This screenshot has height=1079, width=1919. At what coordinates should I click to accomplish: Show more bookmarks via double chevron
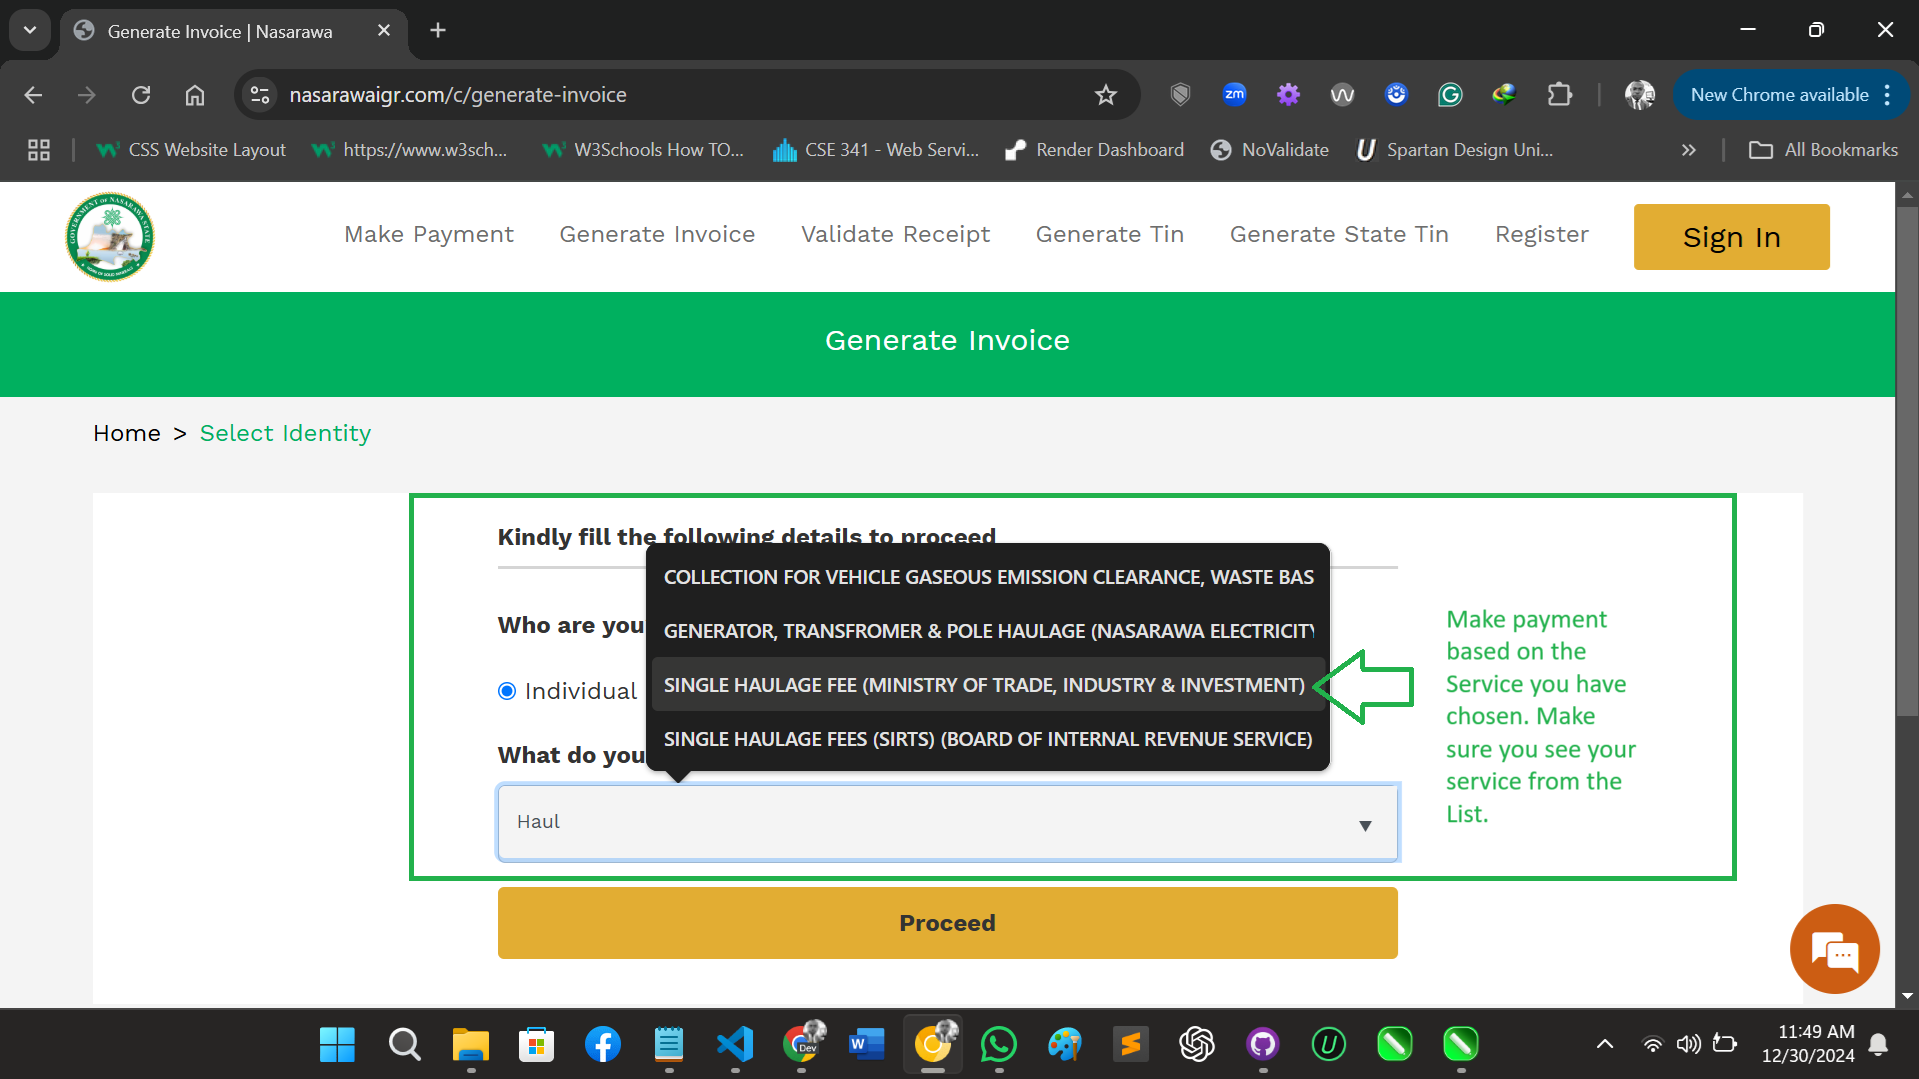click(1688, 150)
